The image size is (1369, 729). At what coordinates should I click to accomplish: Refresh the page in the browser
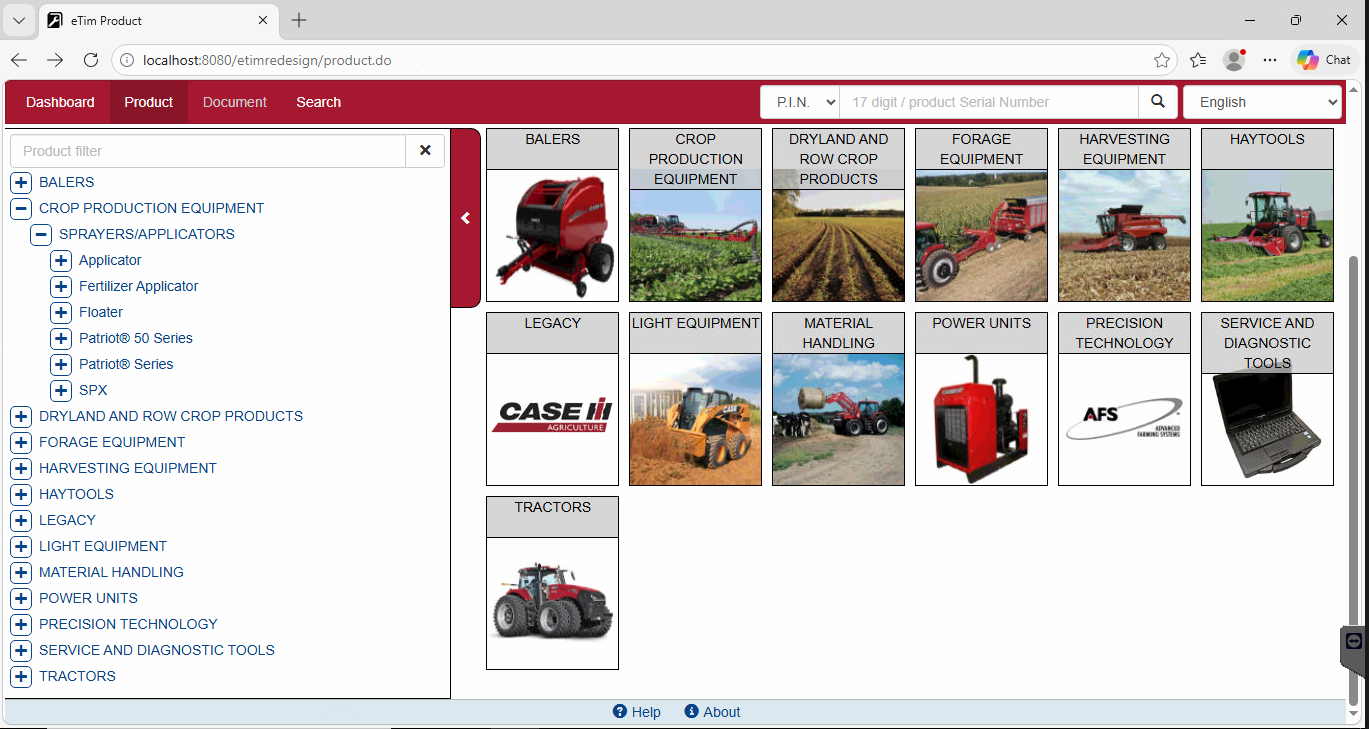click(91, 60)
